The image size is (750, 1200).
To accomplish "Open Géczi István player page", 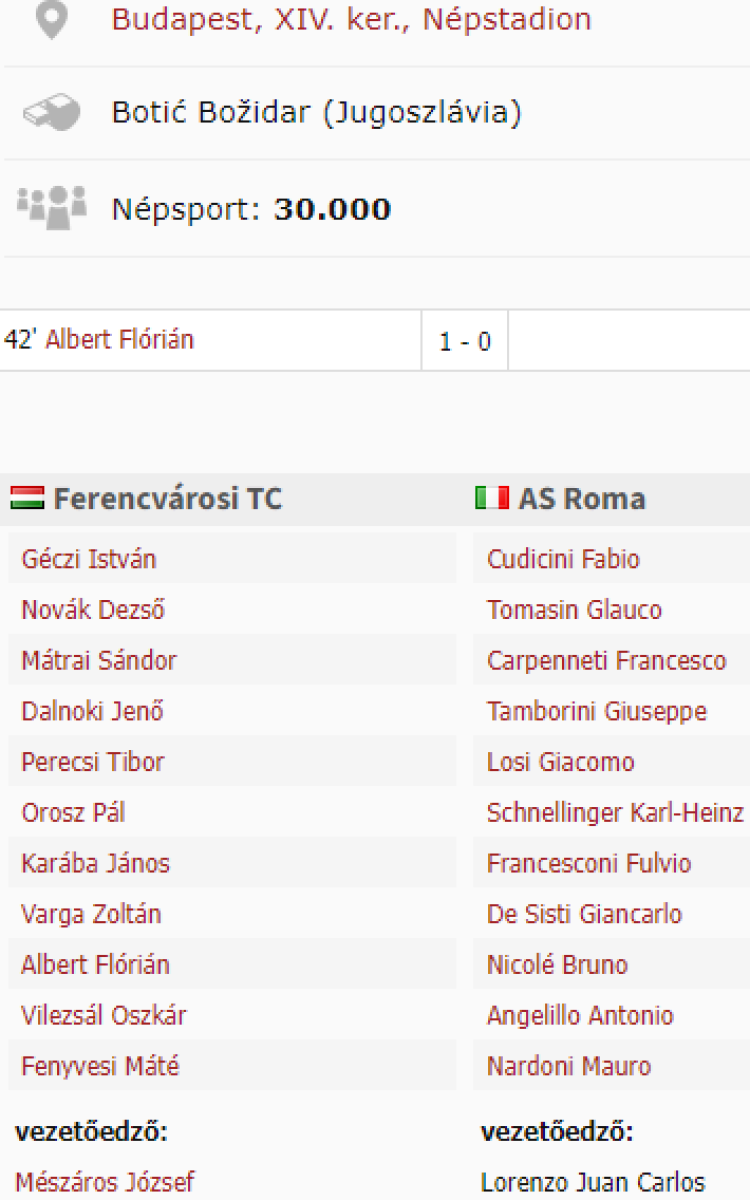I will click(89, 559).
